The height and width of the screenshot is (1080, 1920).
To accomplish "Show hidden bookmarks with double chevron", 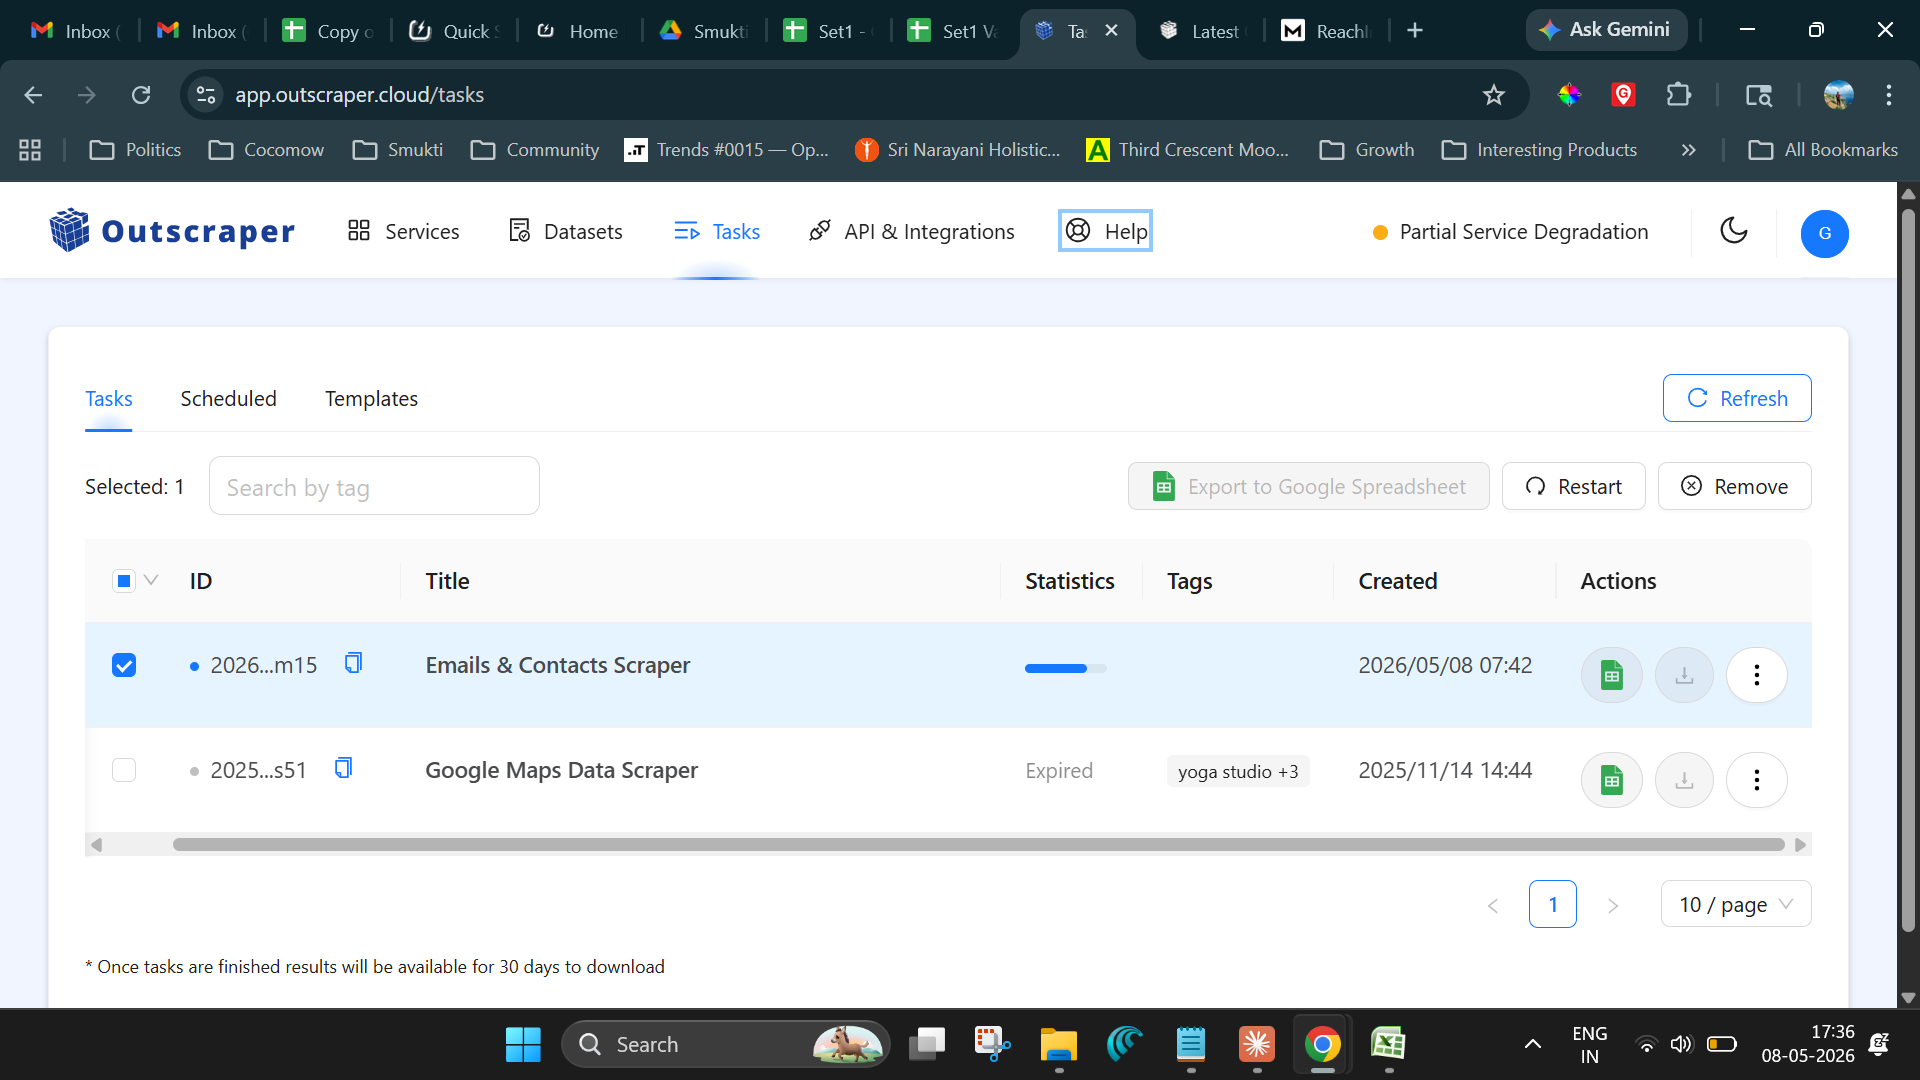I will coord(1688,150).
